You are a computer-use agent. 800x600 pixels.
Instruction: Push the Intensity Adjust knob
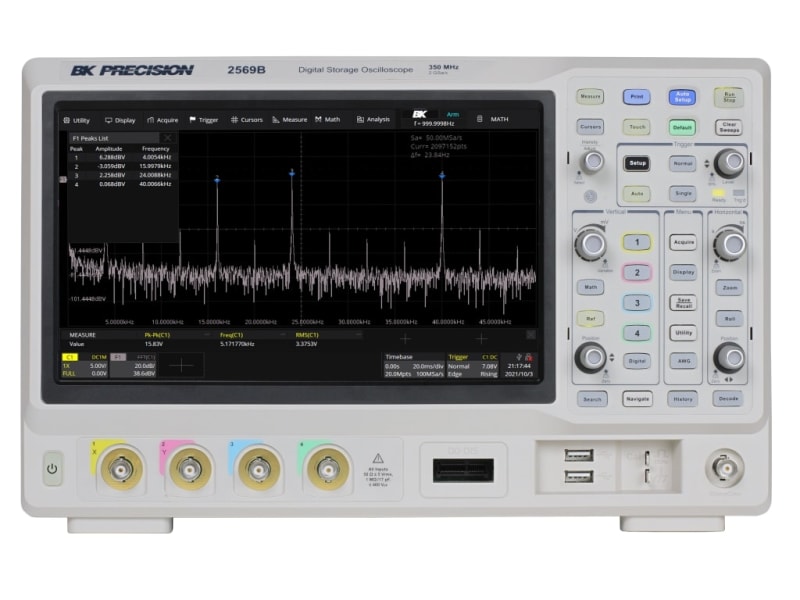[x=592, y=162]
